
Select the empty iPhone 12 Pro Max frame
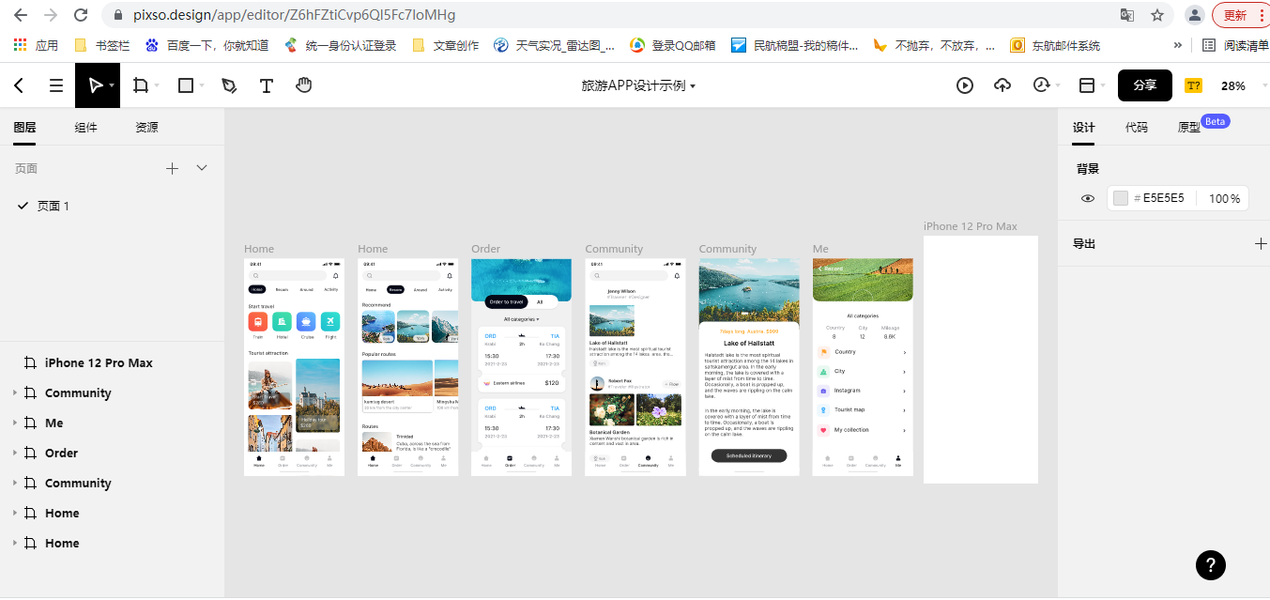point(980,359)
